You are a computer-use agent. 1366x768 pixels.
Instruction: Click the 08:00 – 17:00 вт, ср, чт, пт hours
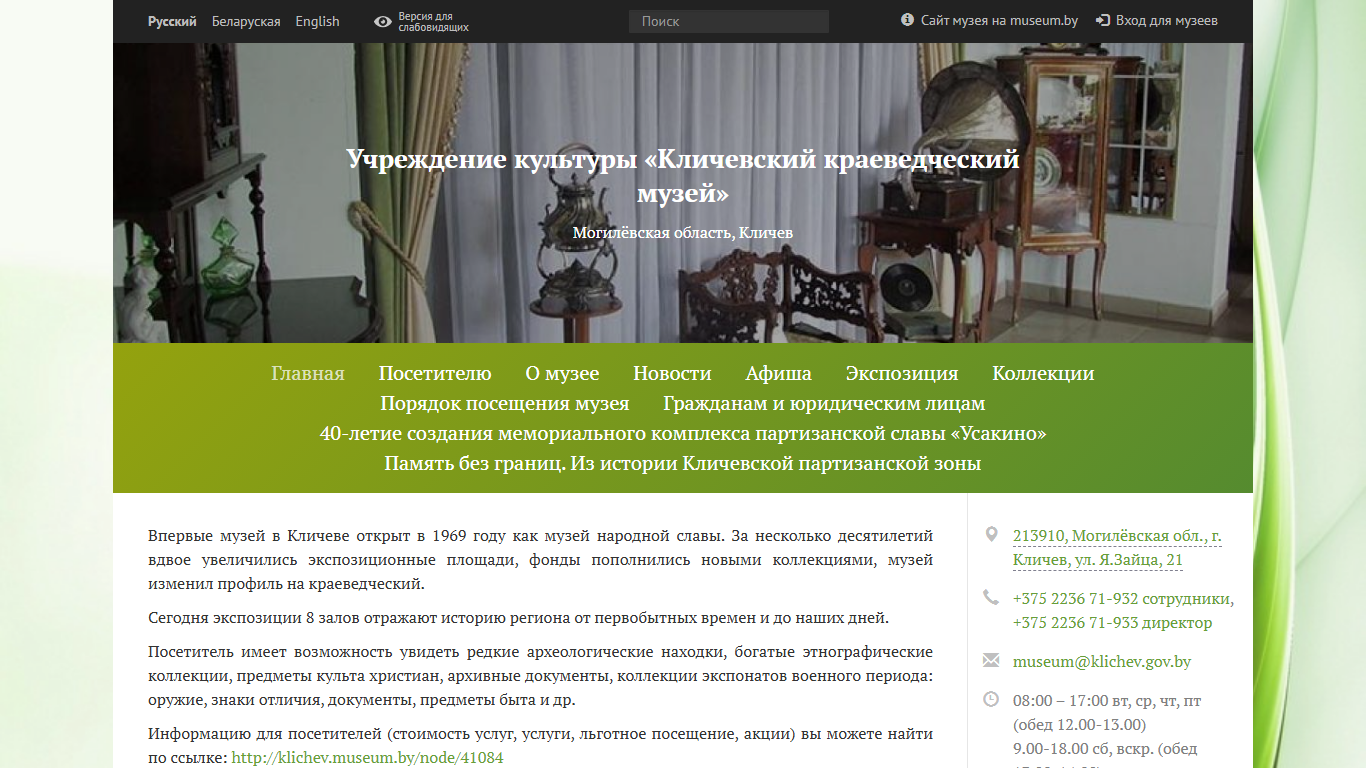click(1107, 701)
